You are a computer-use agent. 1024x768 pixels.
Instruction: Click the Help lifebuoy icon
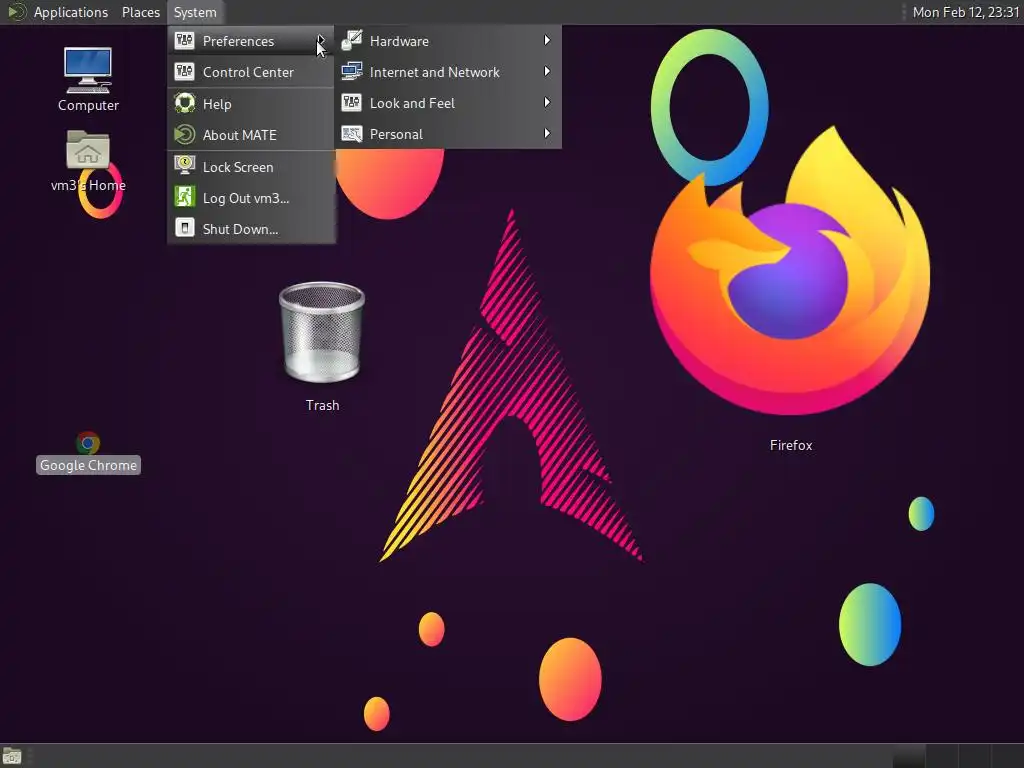(x=184, y=103)
